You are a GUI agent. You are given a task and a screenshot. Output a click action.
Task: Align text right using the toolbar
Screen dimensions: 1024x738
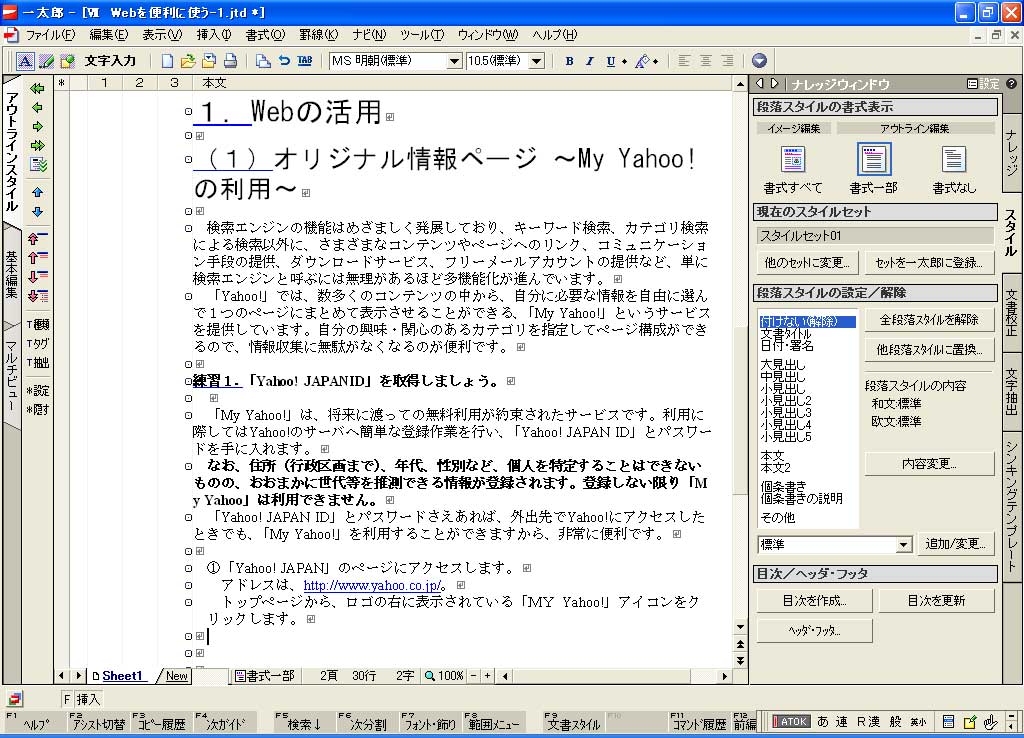click(727, 61)
